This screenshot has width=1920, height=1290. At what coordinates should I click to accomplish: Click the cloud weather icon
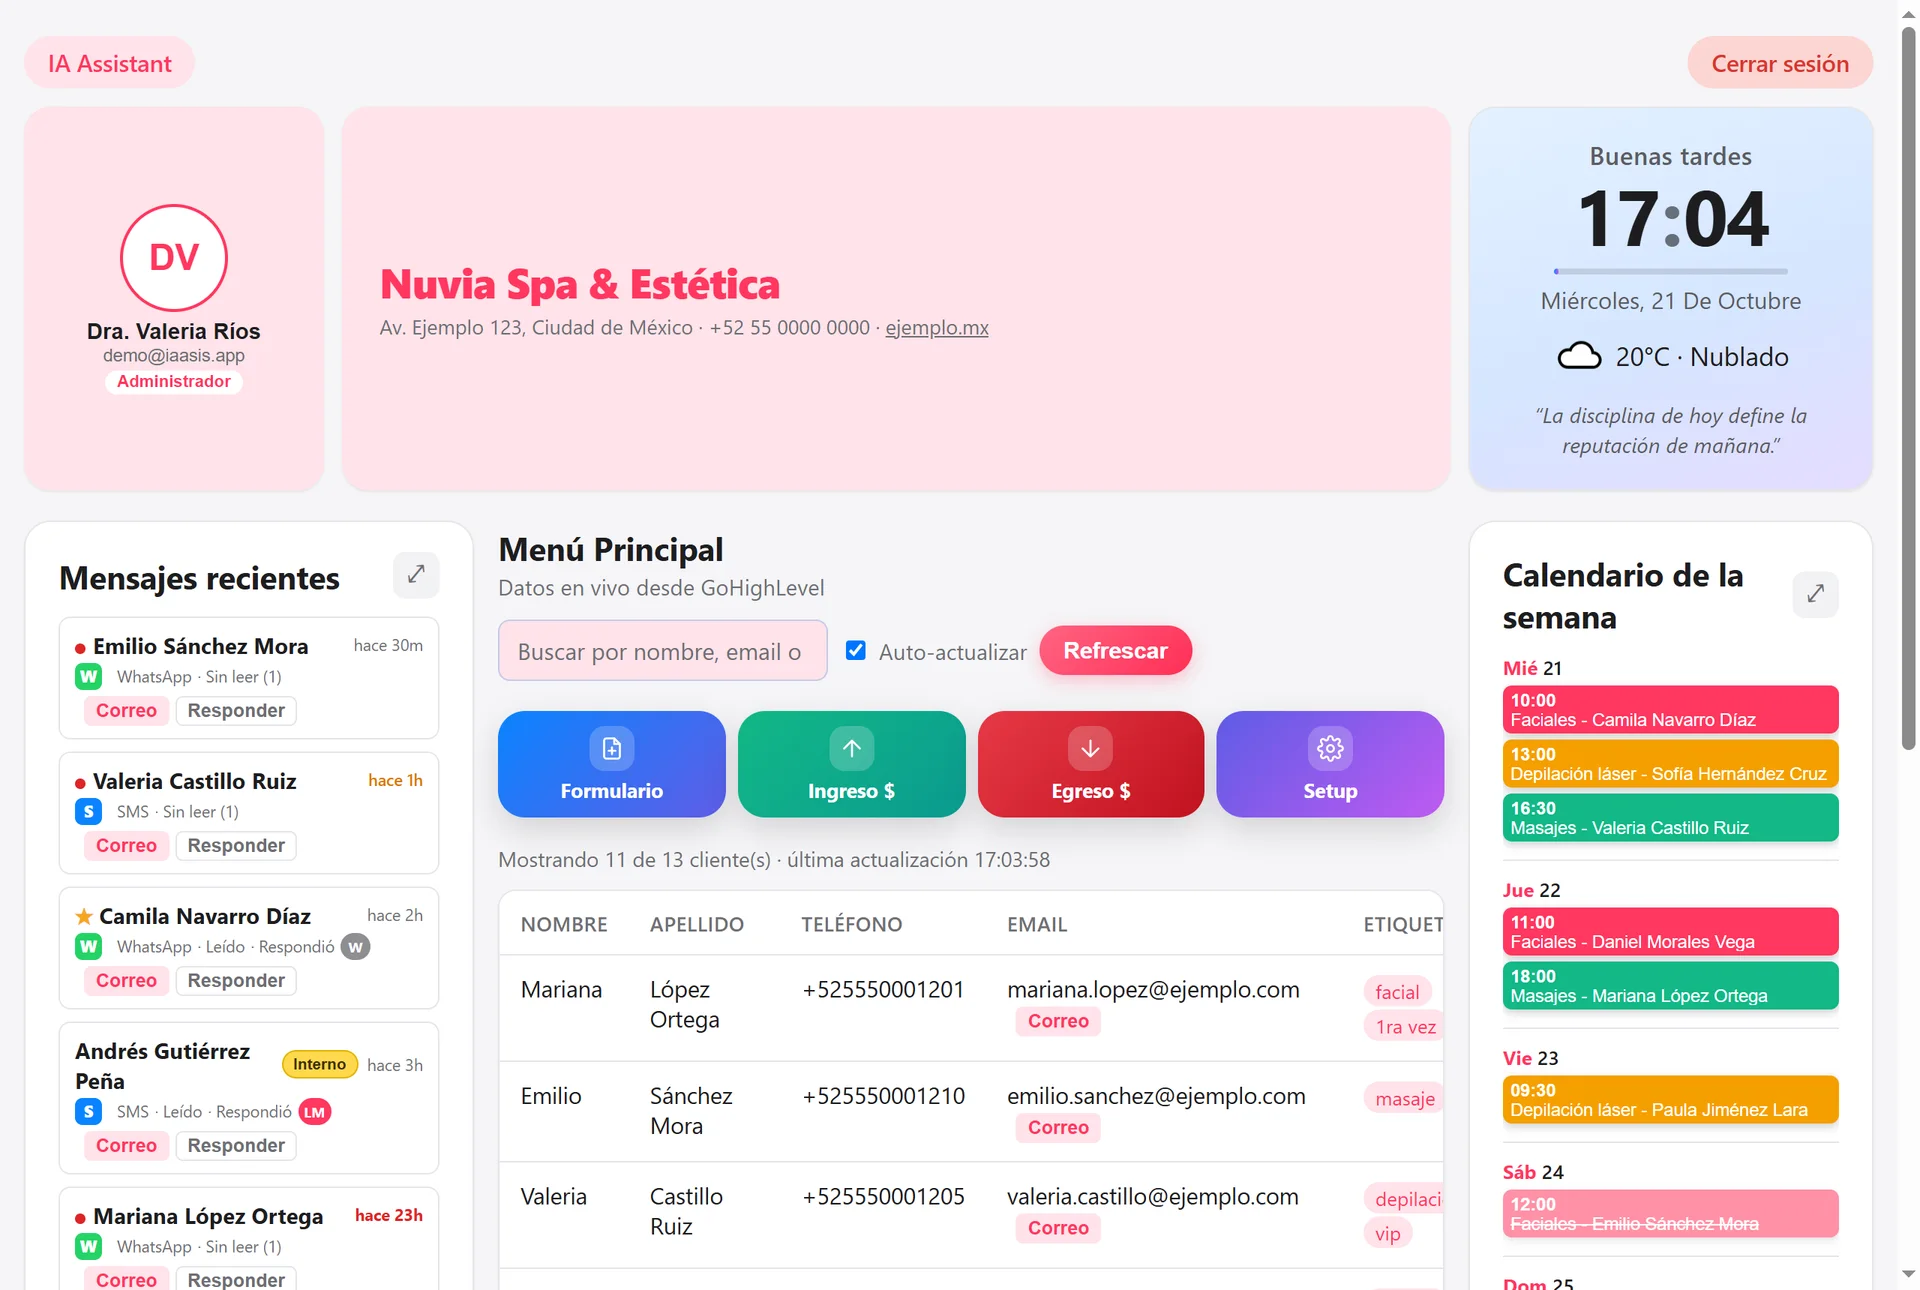point(1579,356)
